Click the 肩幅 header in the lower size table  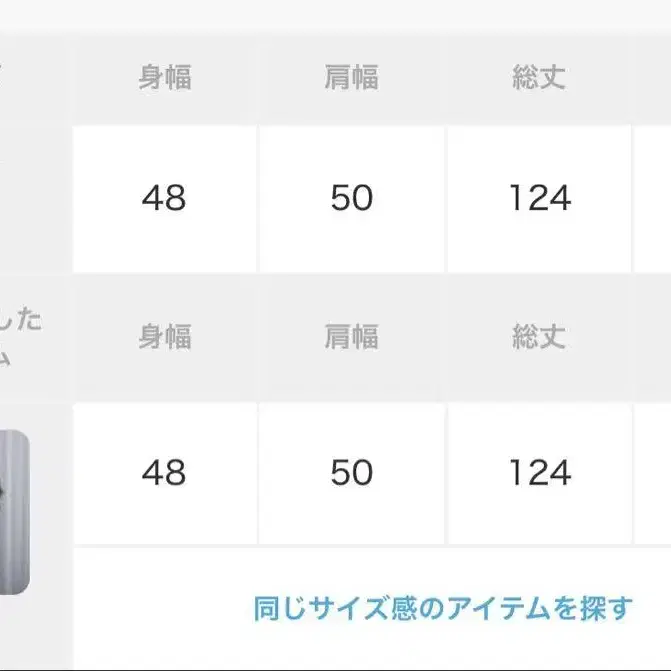click(351, 338)
